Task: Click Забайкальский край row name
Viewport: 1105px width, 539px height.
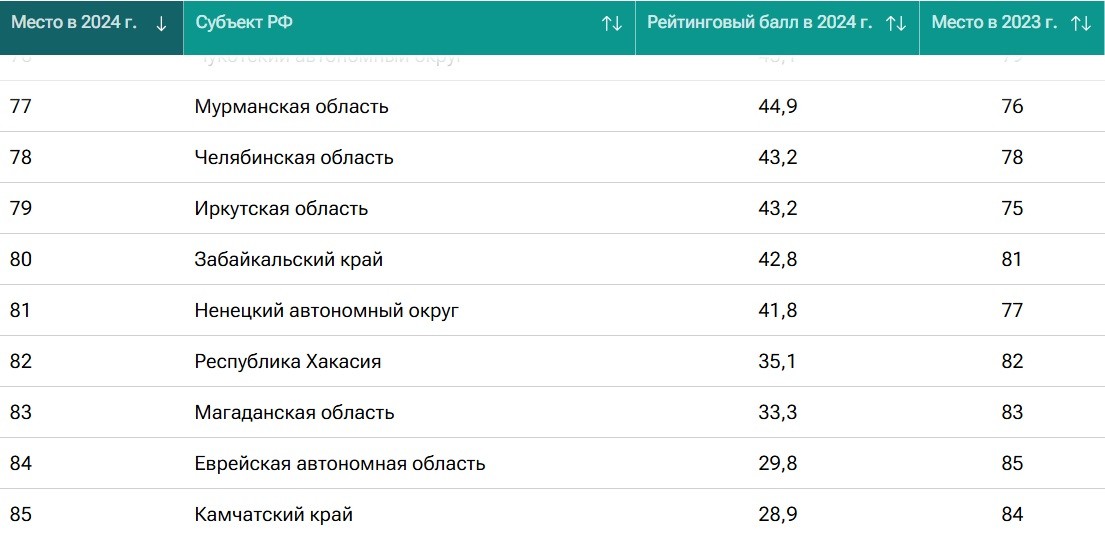Action: click(289, 260)
